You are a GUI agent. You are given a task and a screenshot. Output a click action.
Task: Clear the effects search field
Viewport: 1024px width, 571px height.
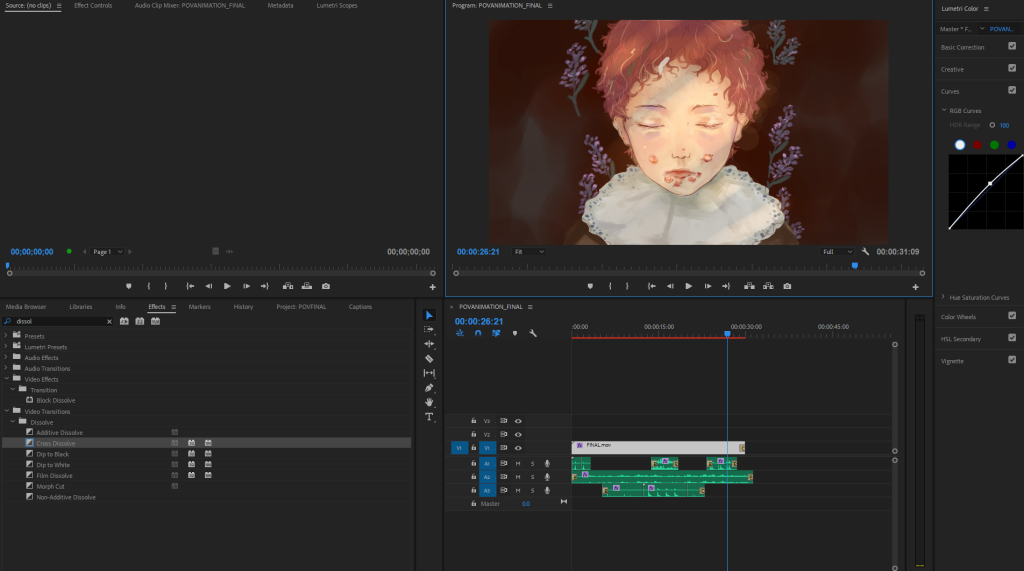(x=109, y=321)
